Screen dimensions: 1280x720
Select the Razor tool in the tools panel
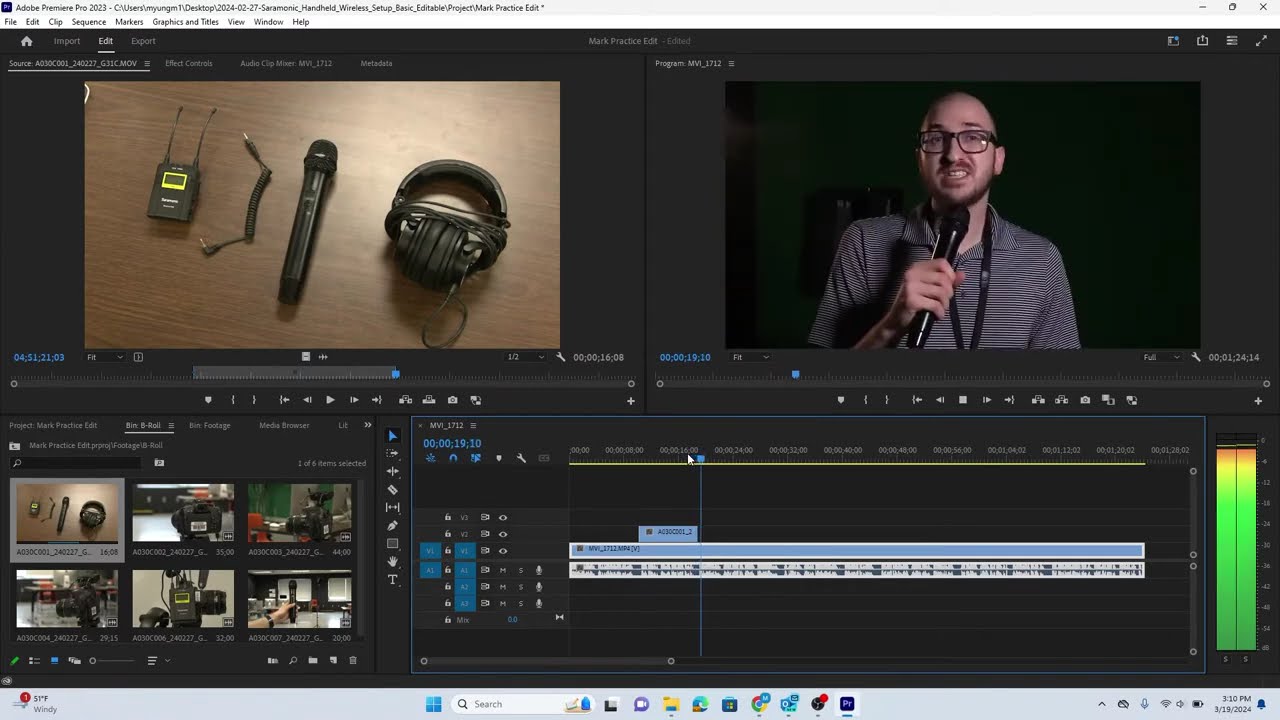(392, 490)
